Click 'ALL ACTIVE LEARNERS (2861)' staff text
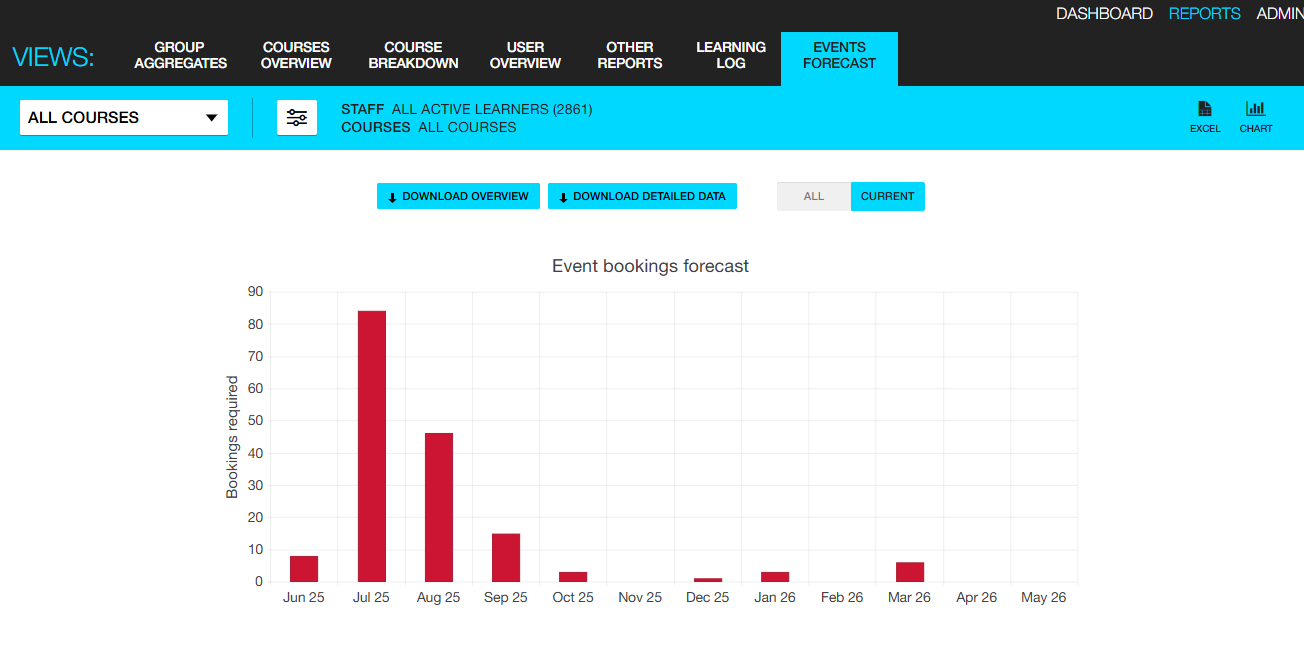Image resolution: width=1304 pixels, height=656 pixels. pyautogui.click(x=492, y=109)
